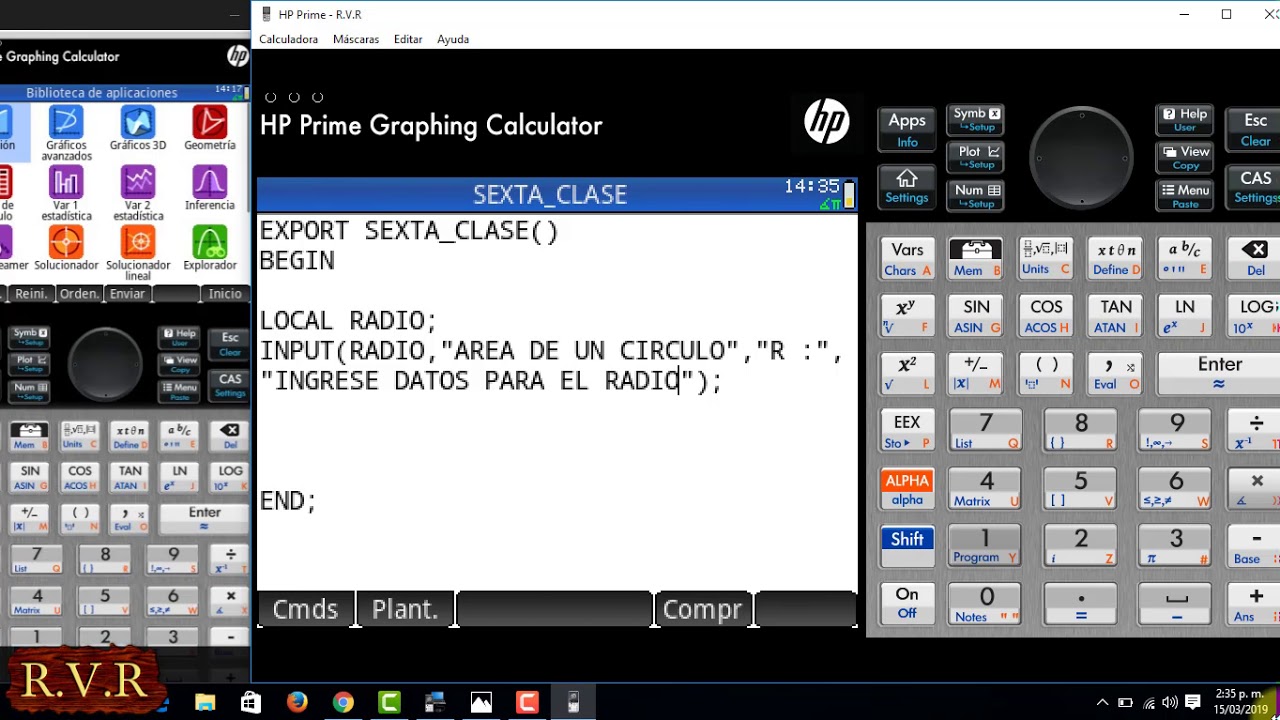The width and height of the screenshot is (1280, 720).
Task: Select the Plot key on right keypad
Action: [x=976, y=157]
